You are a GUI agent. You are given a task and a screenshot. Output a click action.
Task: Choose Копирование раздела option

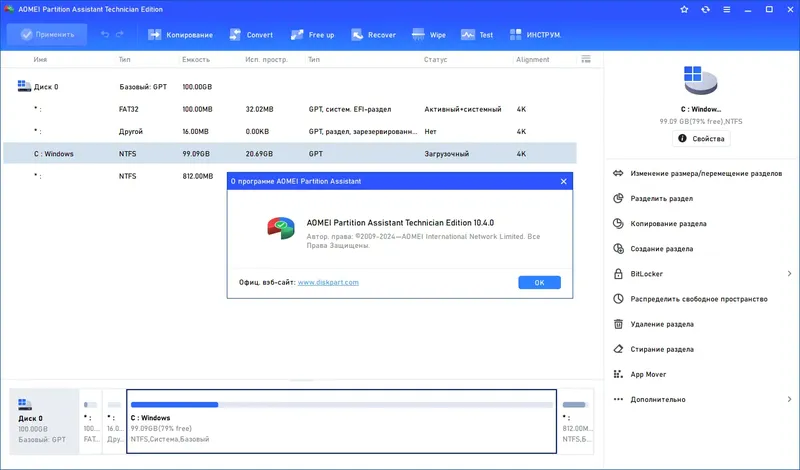click(668, 224)
